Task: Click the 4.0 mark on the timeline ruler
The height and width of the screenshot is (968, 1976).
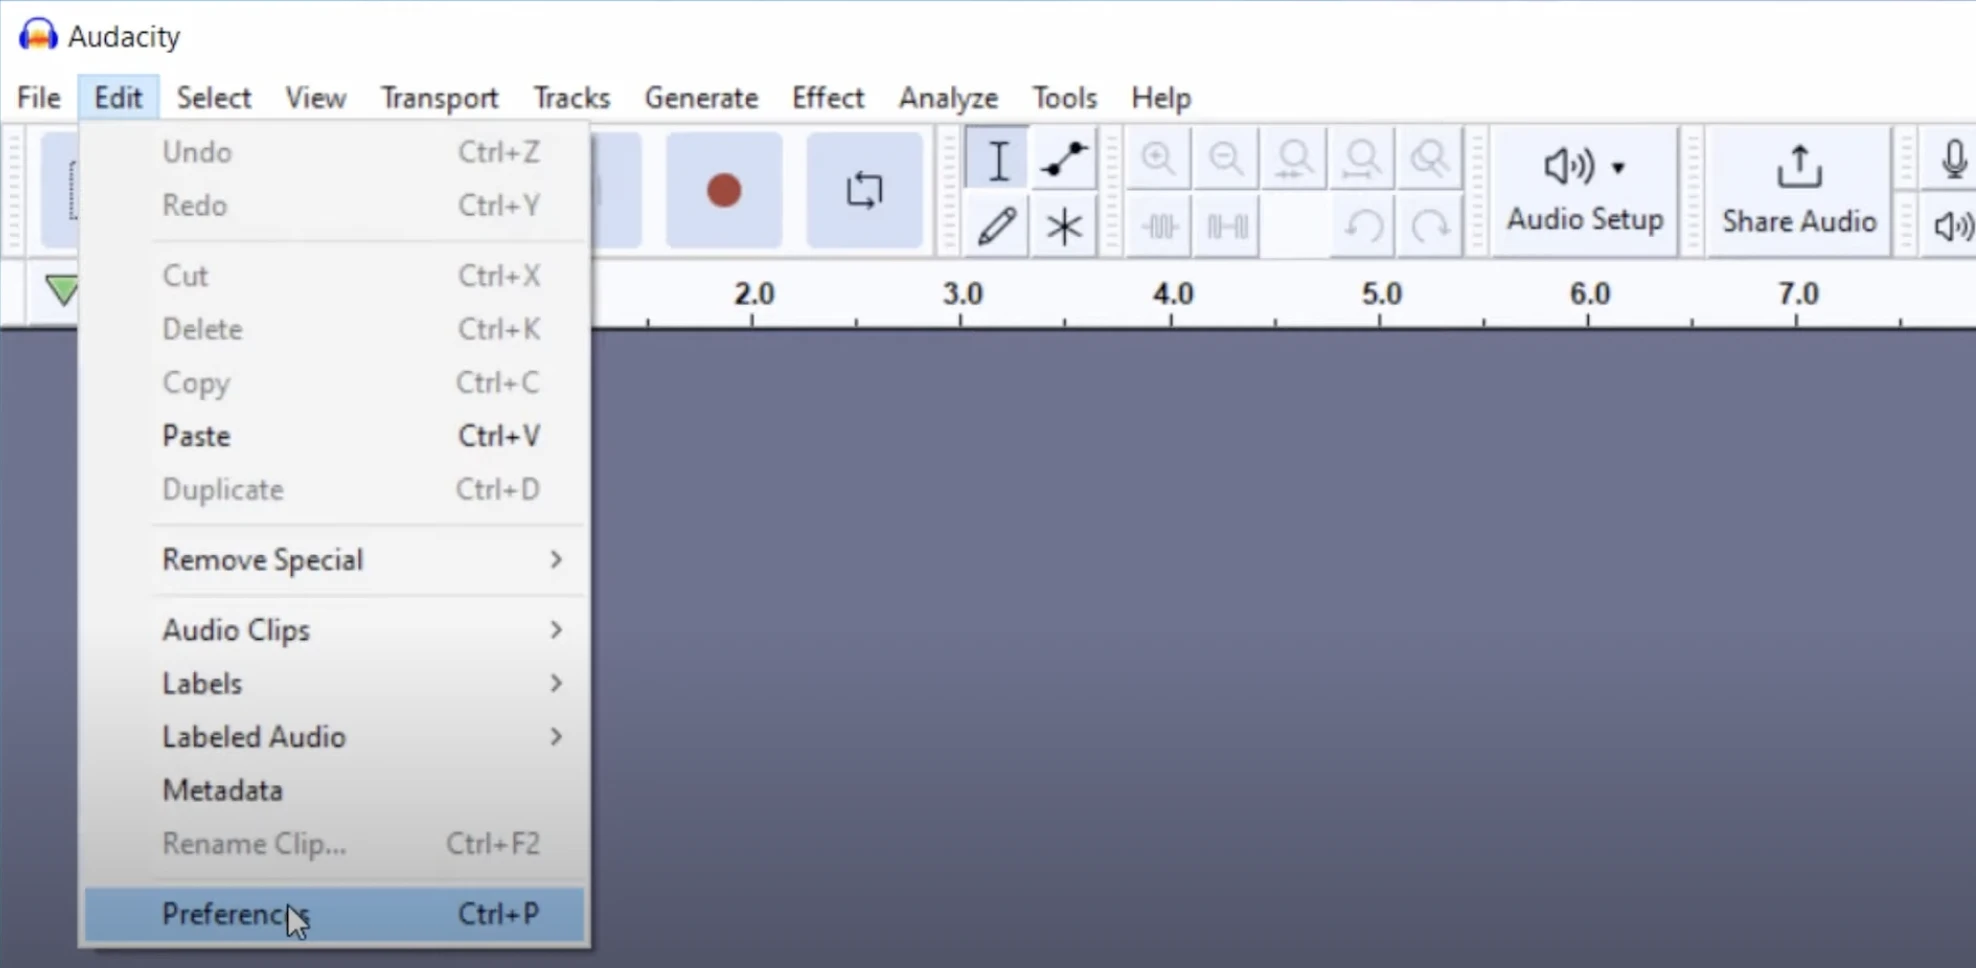Action: (1172, 295)
